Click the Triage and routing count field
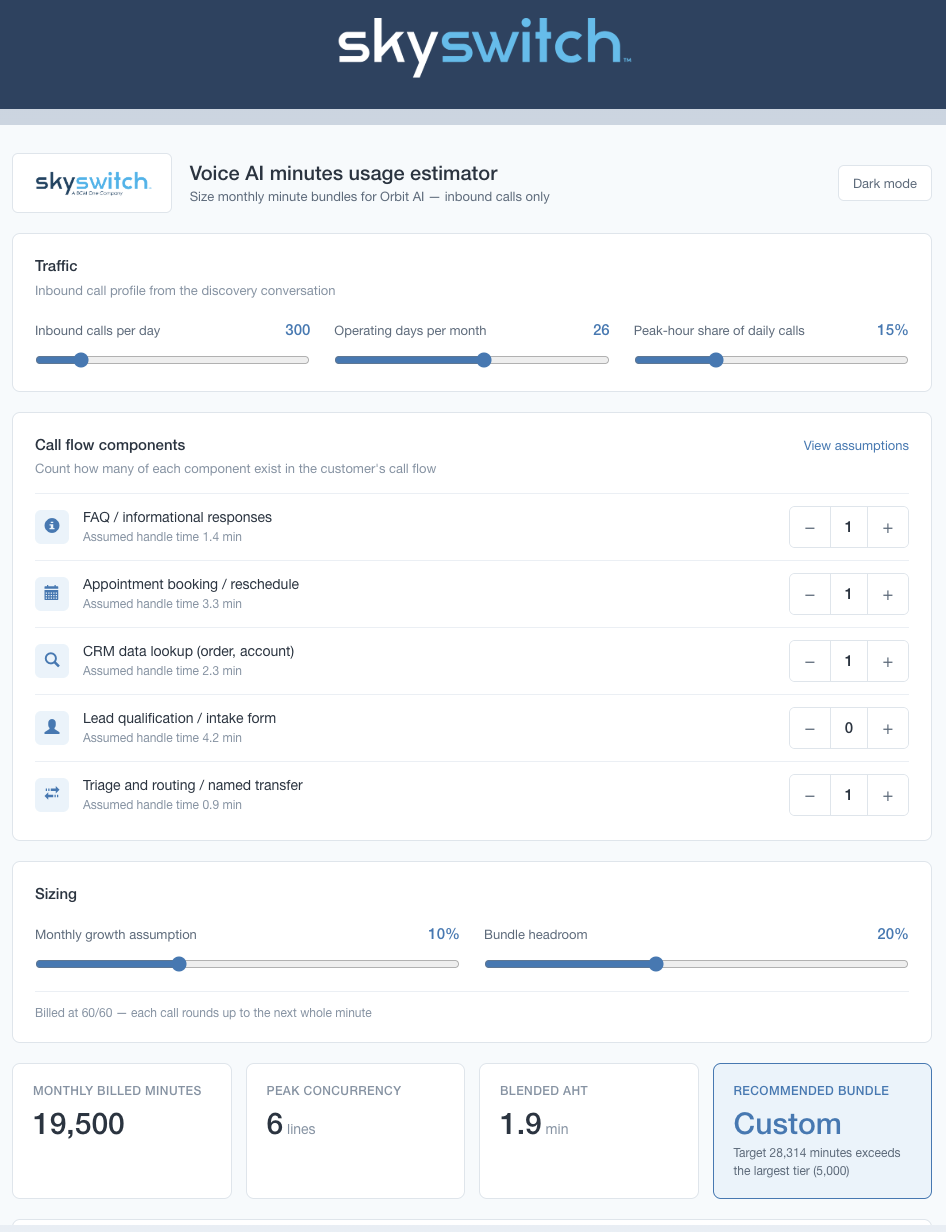Screen dimensions: 946x1232 tap(849, 795)
